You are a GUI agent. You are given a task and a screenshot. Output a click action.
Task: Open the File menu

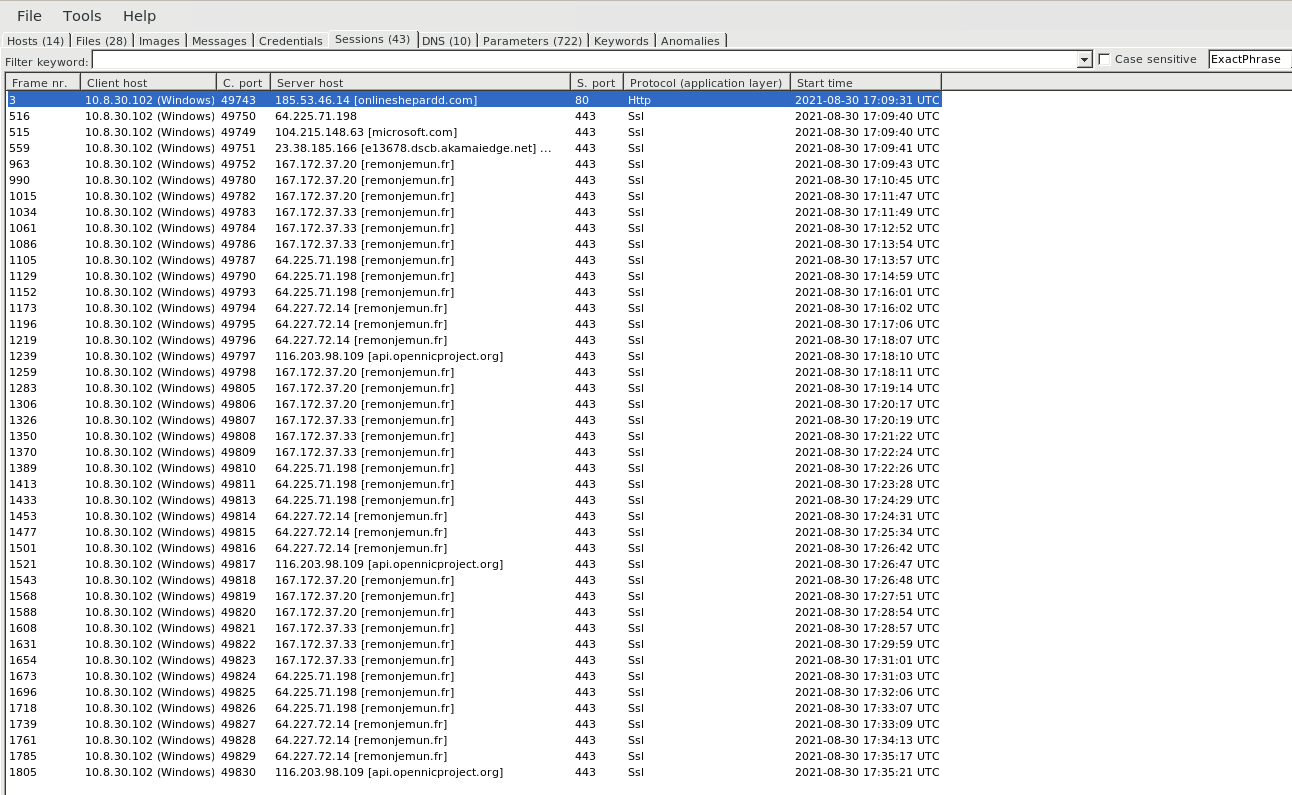point(29,16)
